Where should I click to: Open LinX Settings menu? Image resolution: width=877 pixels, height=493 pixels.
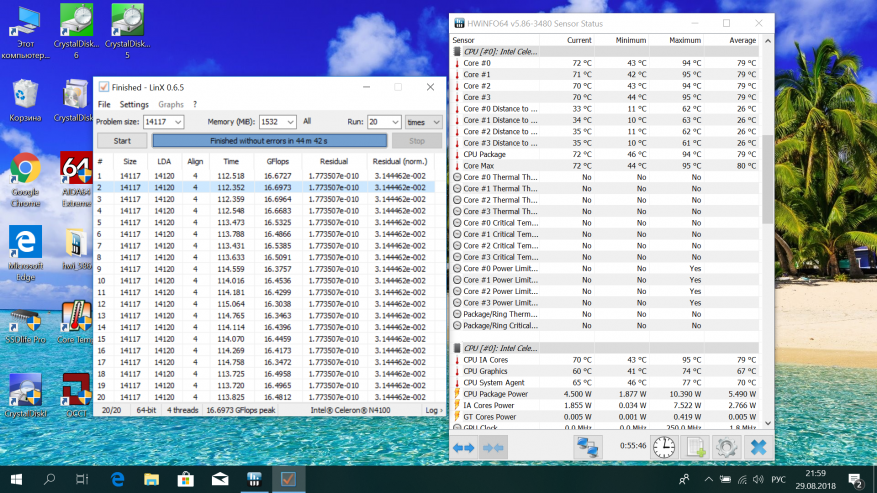[134, 104]
